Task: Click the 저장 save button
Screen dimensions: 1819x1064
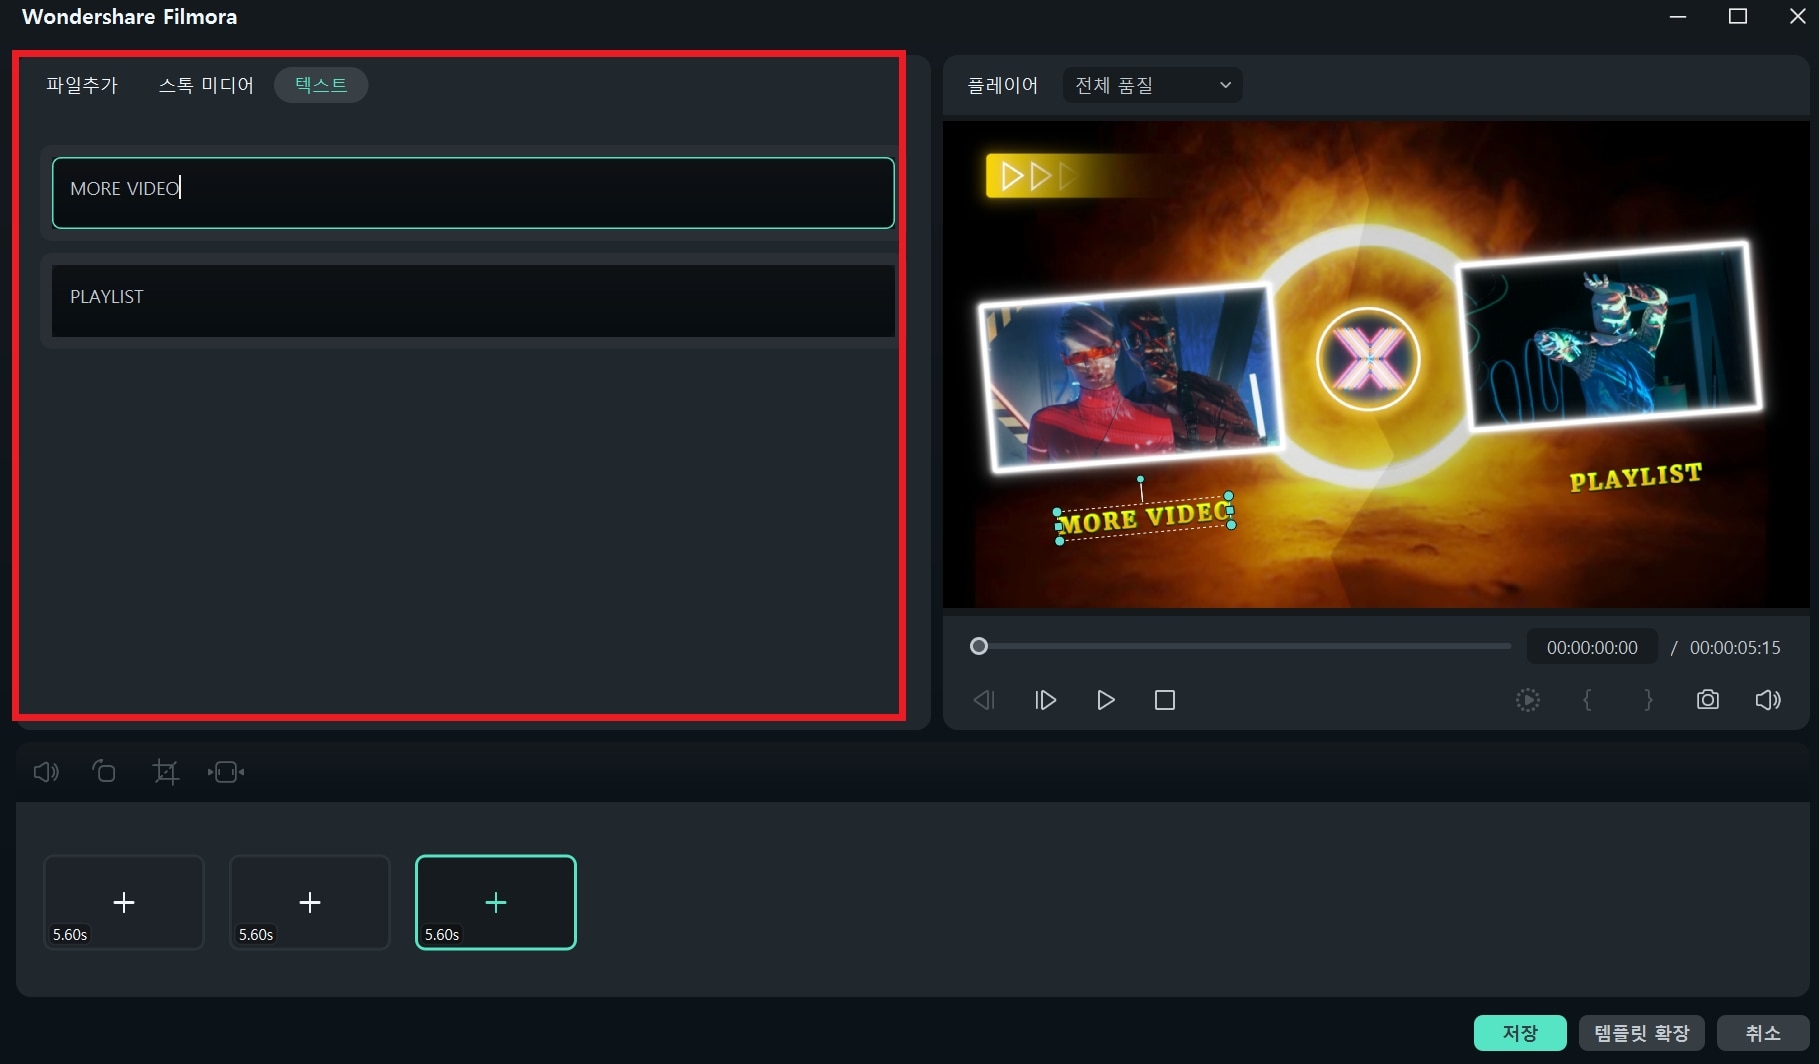Action: pyautogui.click(x=1520, y=1033)
